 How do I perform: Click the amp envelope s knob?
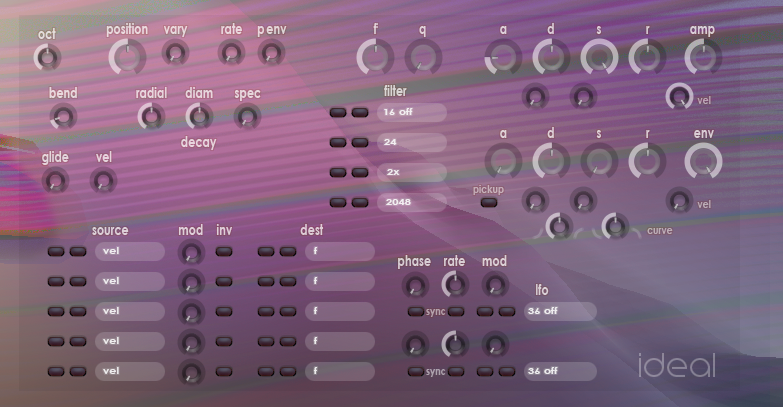click(599, 56)
